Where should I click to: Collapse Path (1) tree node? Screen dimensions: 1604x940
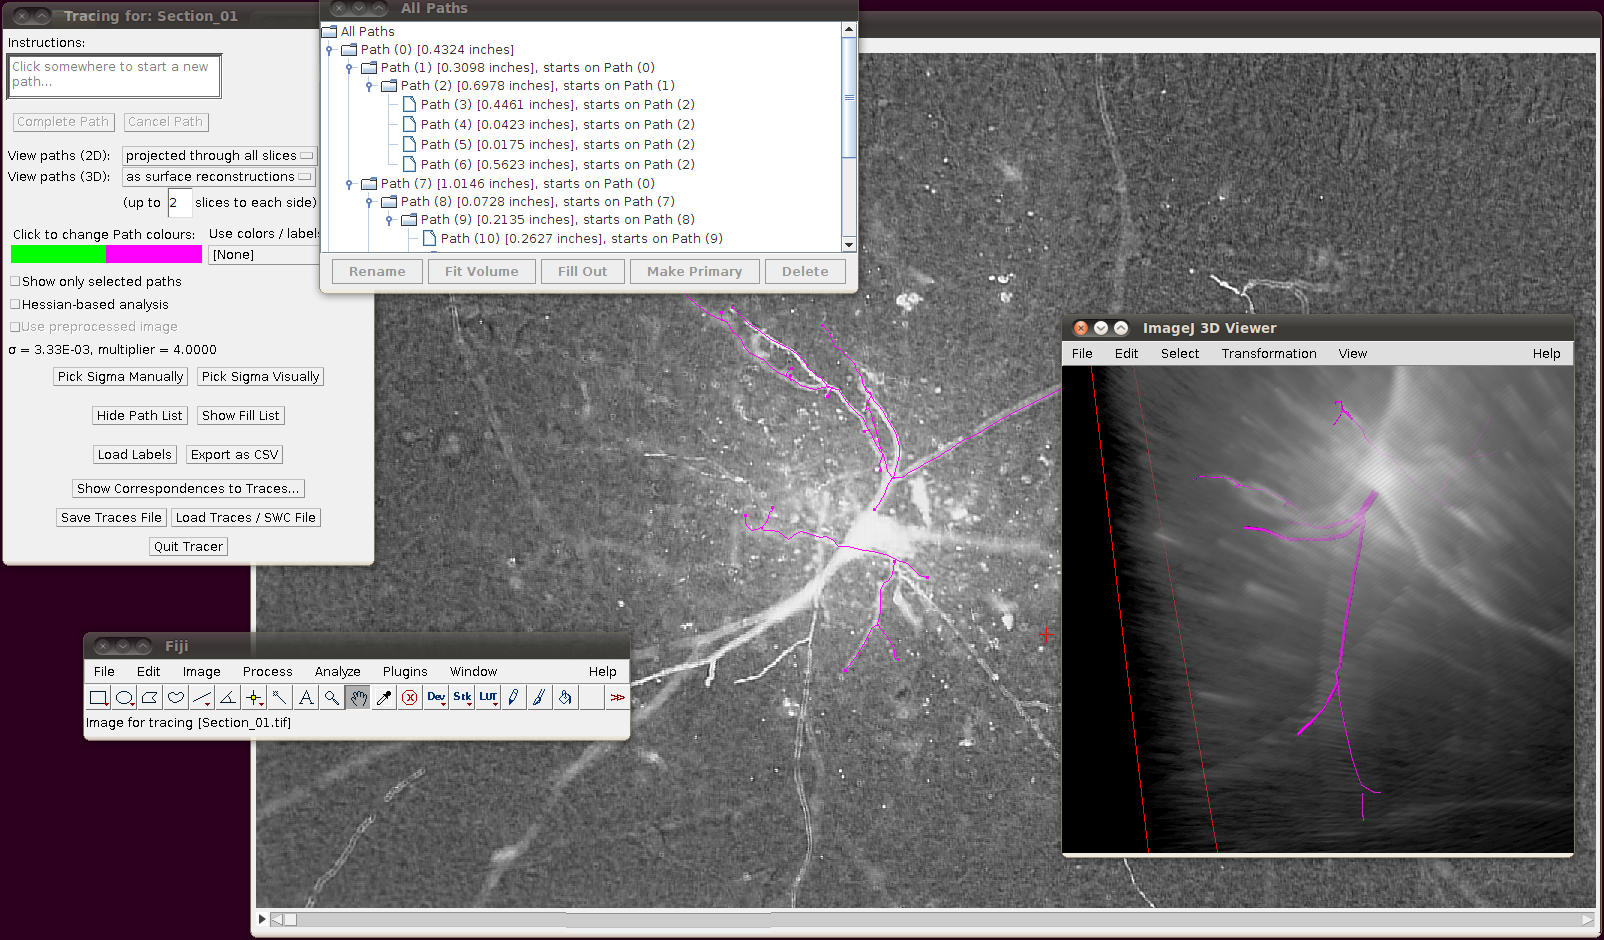pyautogui.click(x=349, y=68)
